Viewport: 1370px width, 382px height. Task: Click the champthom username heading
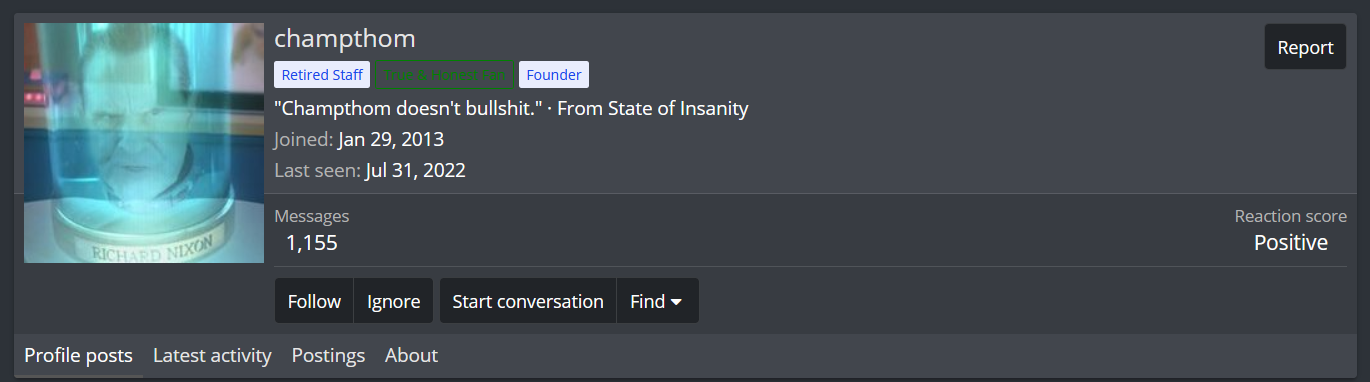point(345,39)
